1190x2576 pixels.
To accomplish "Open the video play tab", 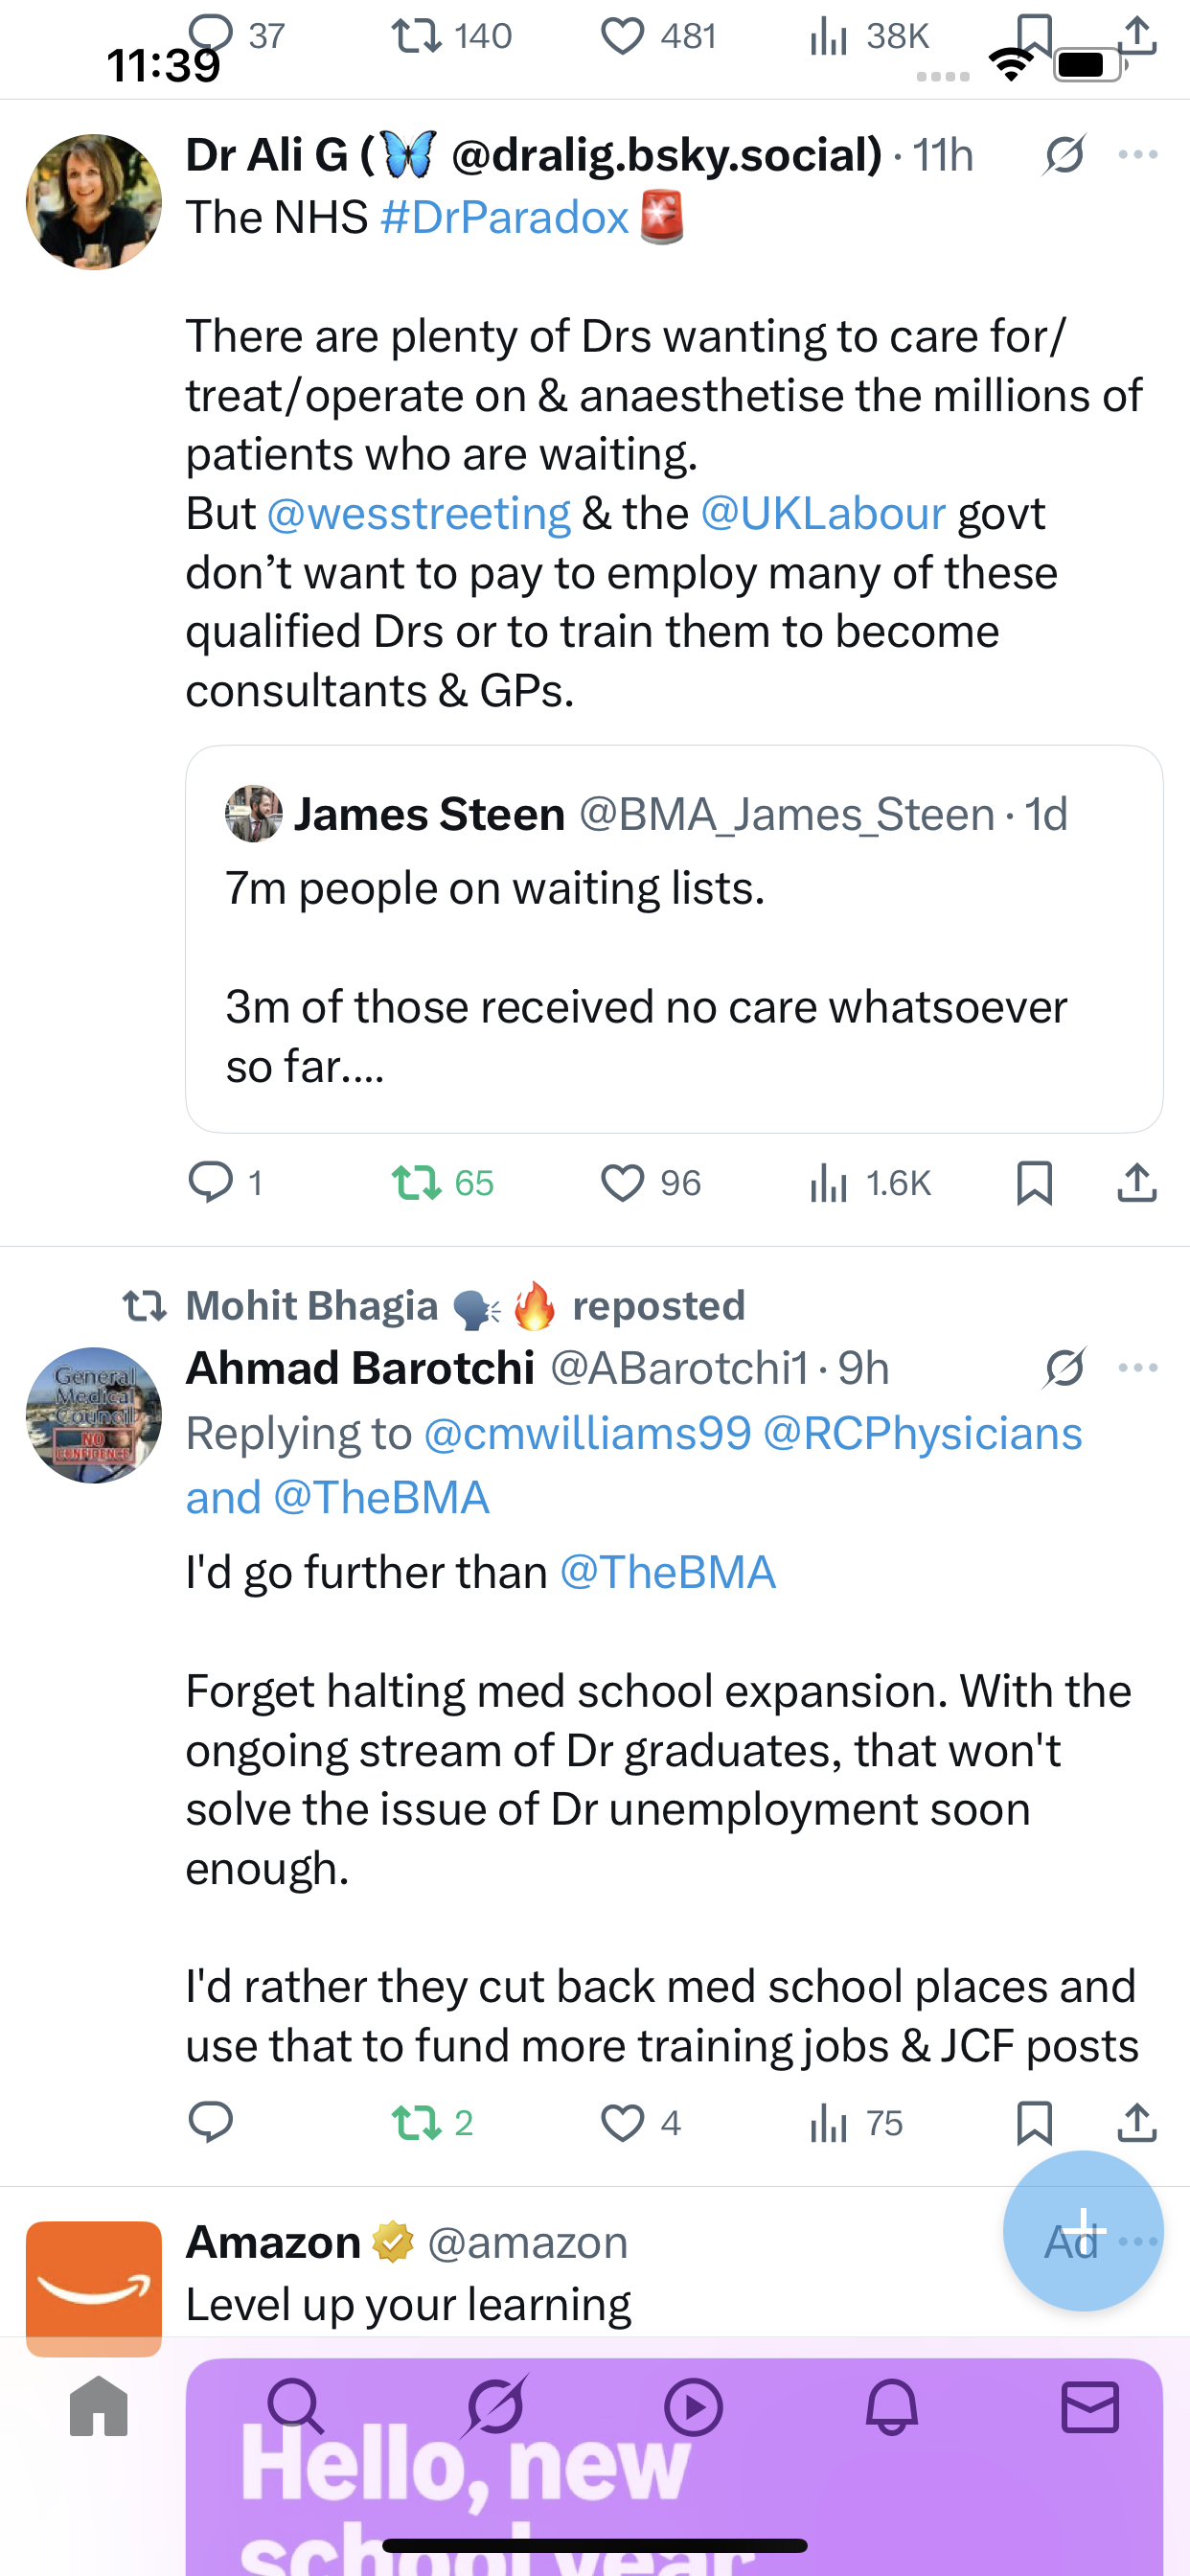I will tap(693, 2406).
